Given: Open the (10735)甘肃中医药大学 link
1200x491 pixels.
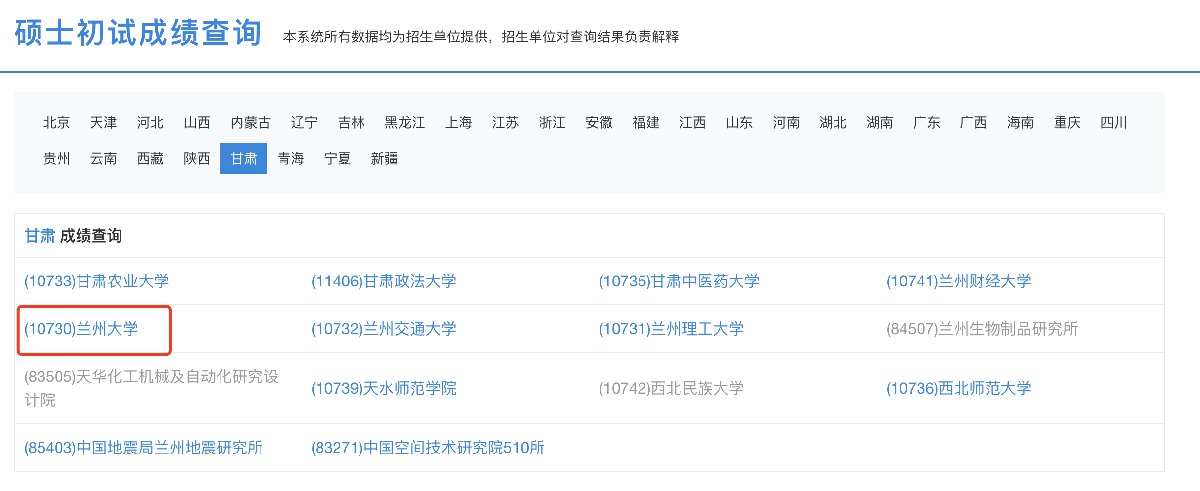Looking at the screenshot, I should [x=679, y=281].
